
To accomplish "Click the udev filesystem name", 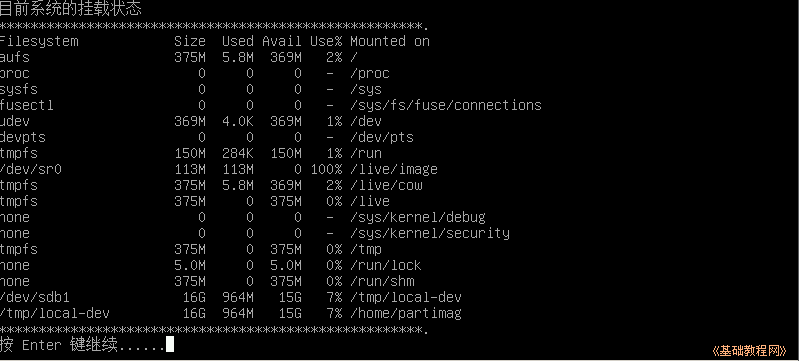I will pyautogui.click(x=15, y=121).
